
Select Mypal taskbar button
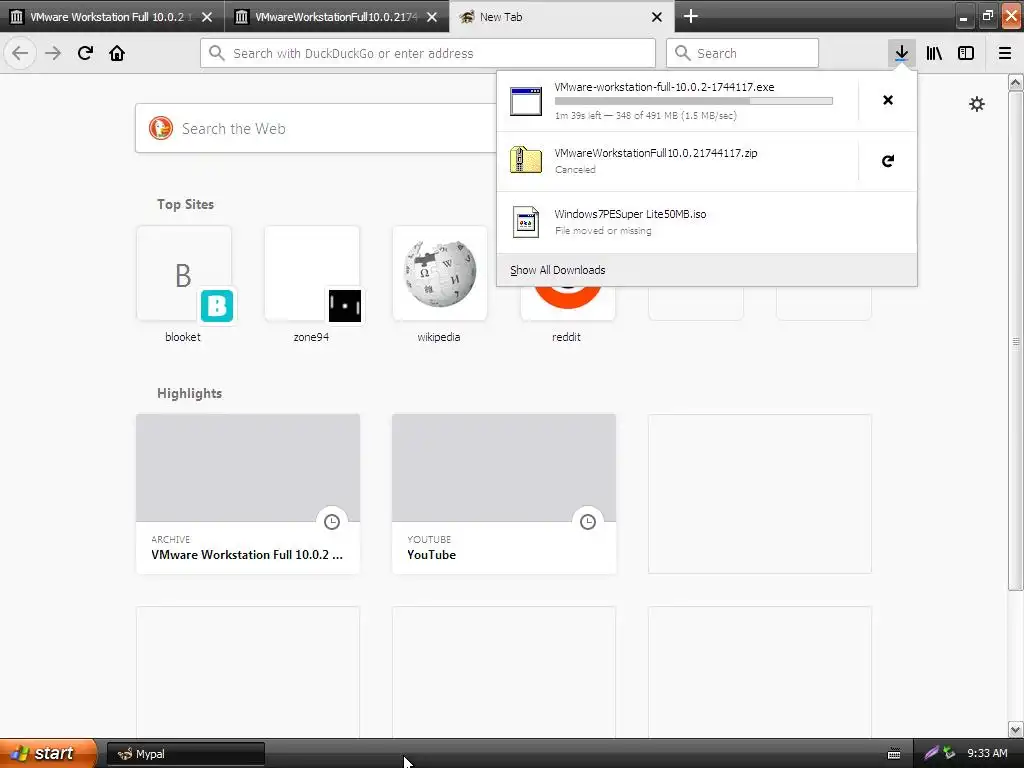pos(185,754)
